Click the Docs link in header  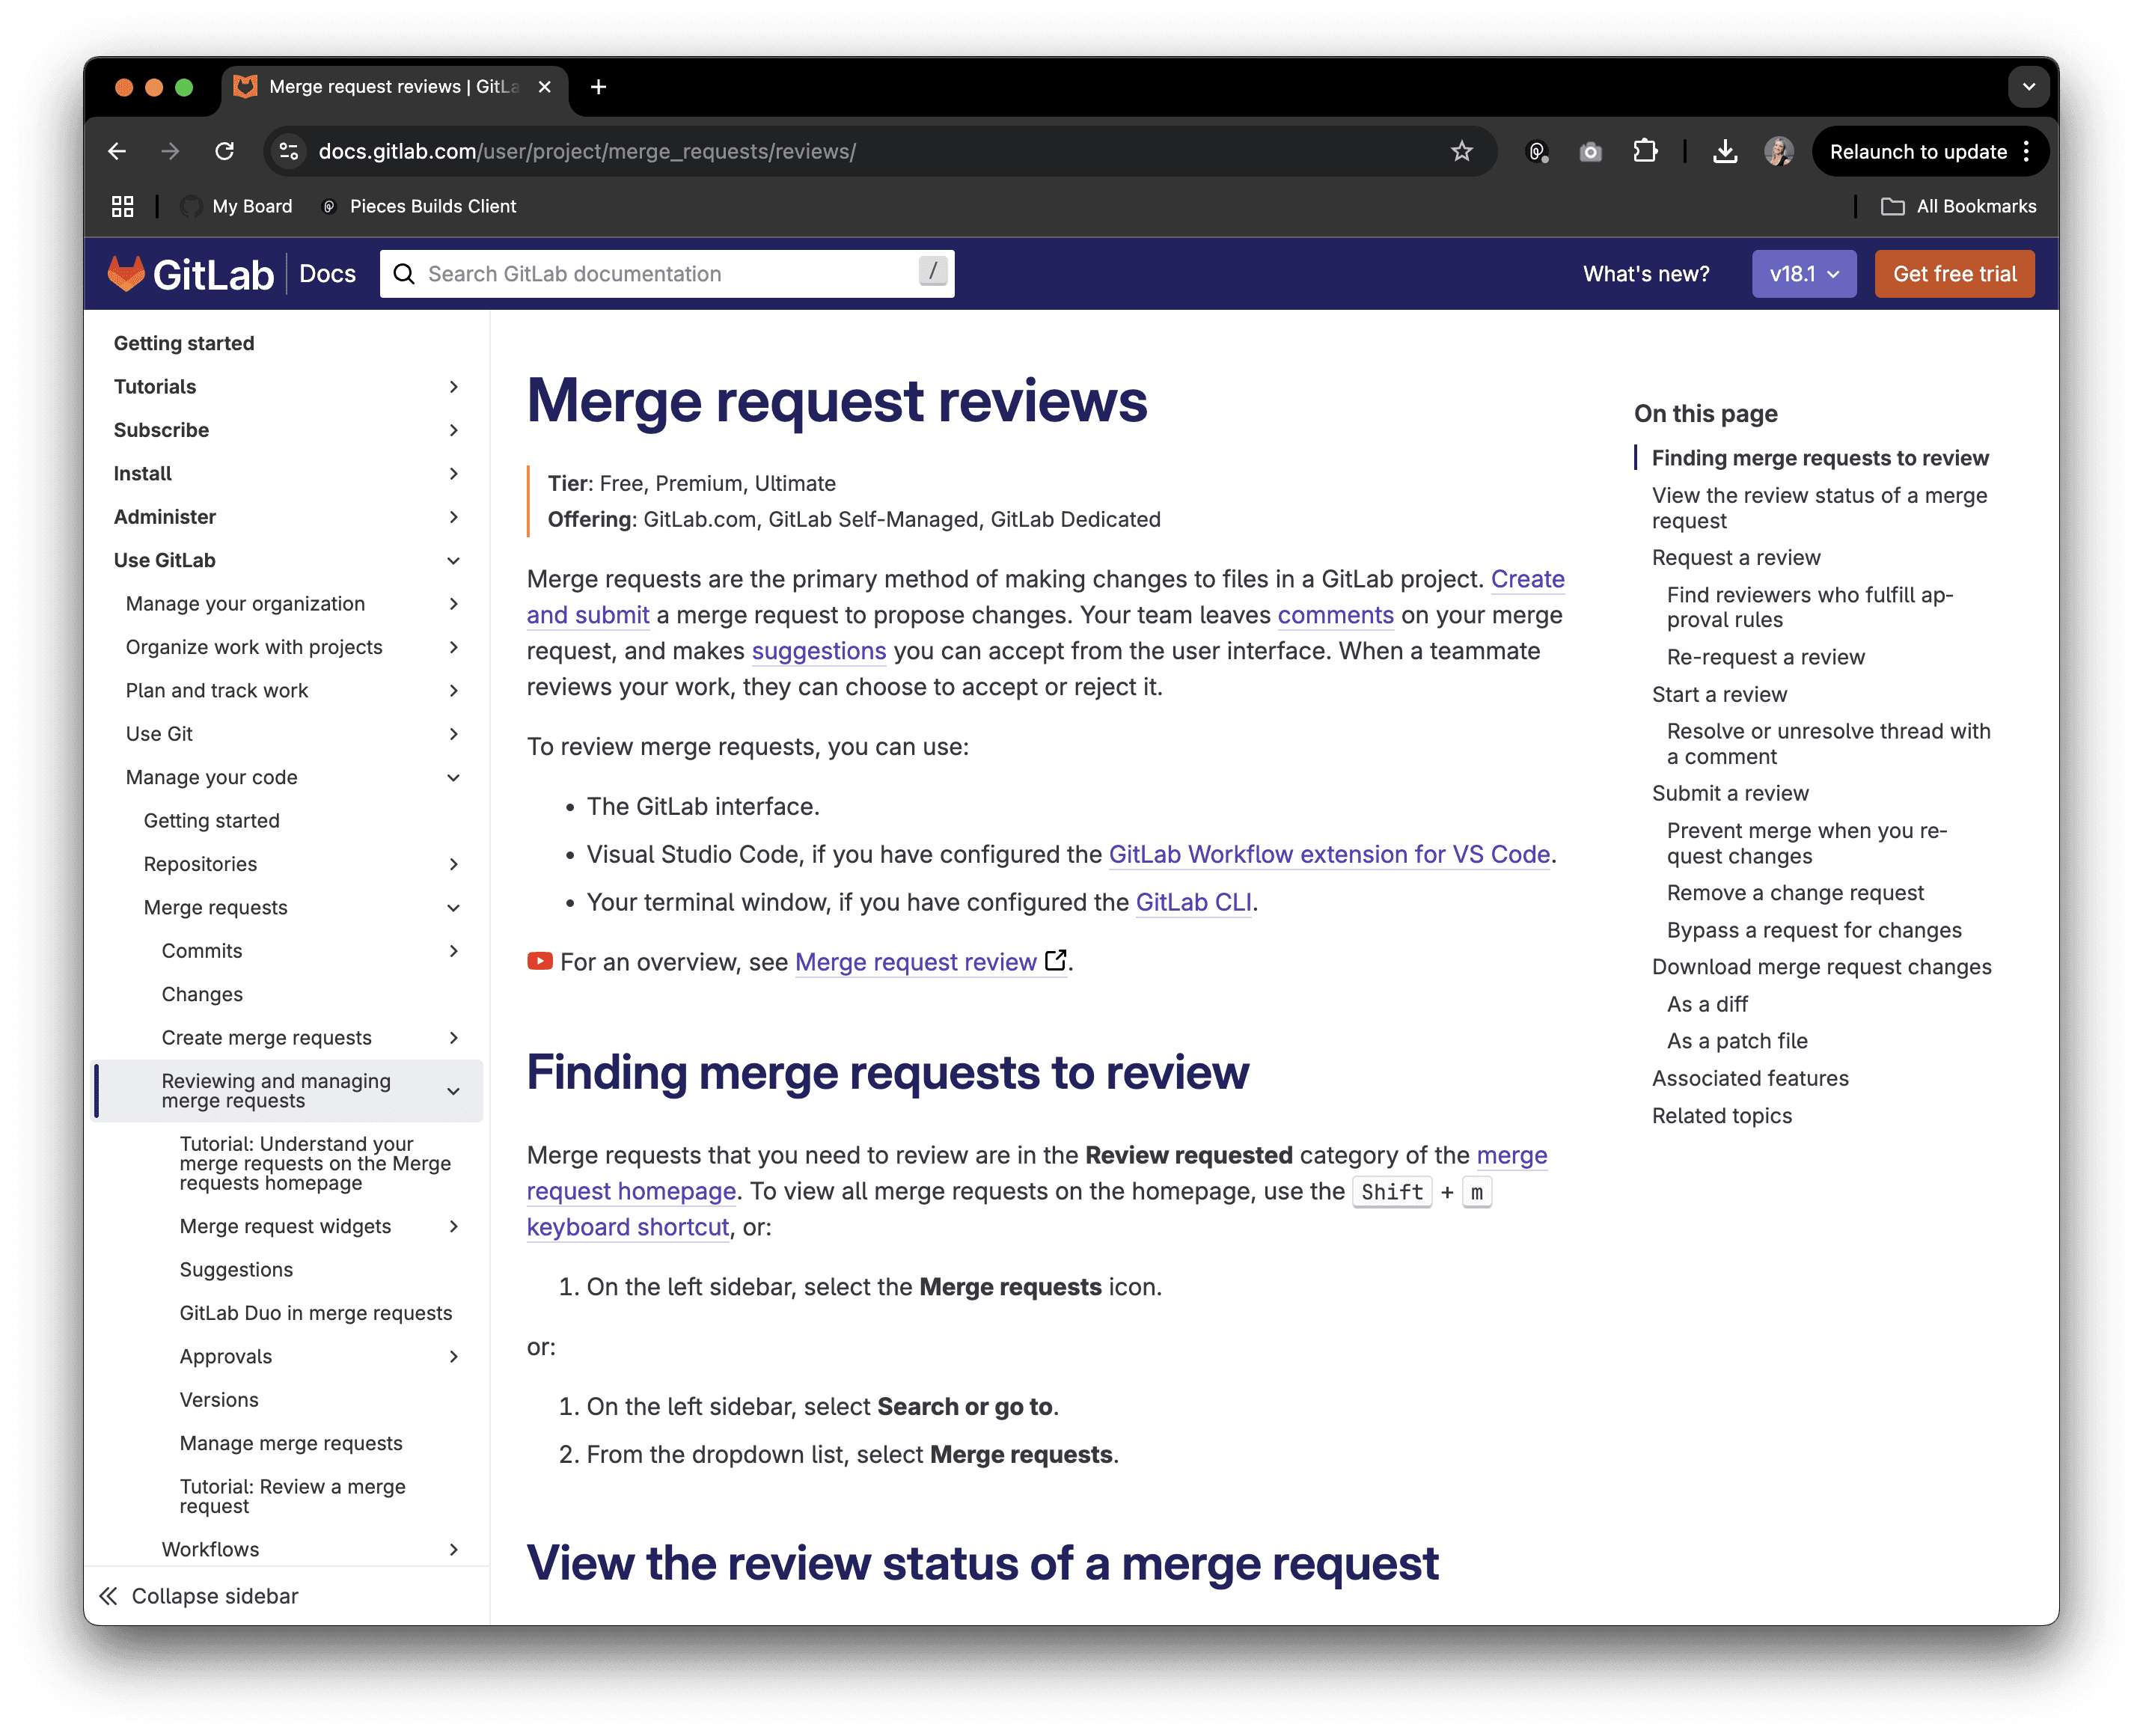327,274
